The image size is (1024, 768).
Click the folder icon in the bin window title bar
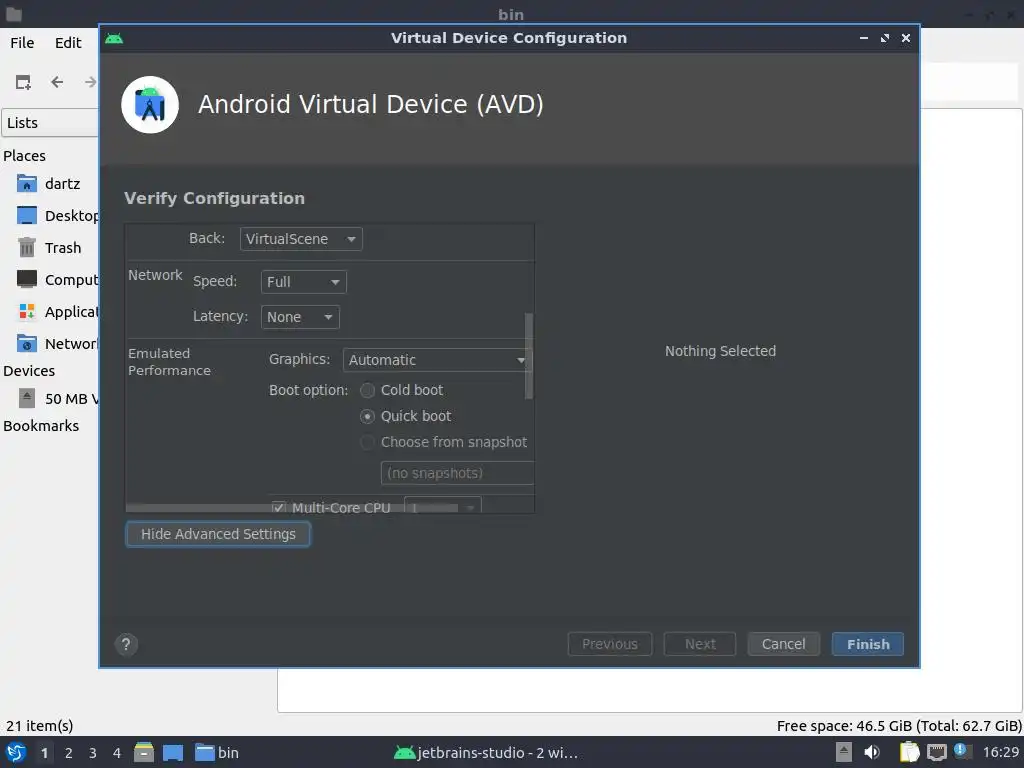14,14
